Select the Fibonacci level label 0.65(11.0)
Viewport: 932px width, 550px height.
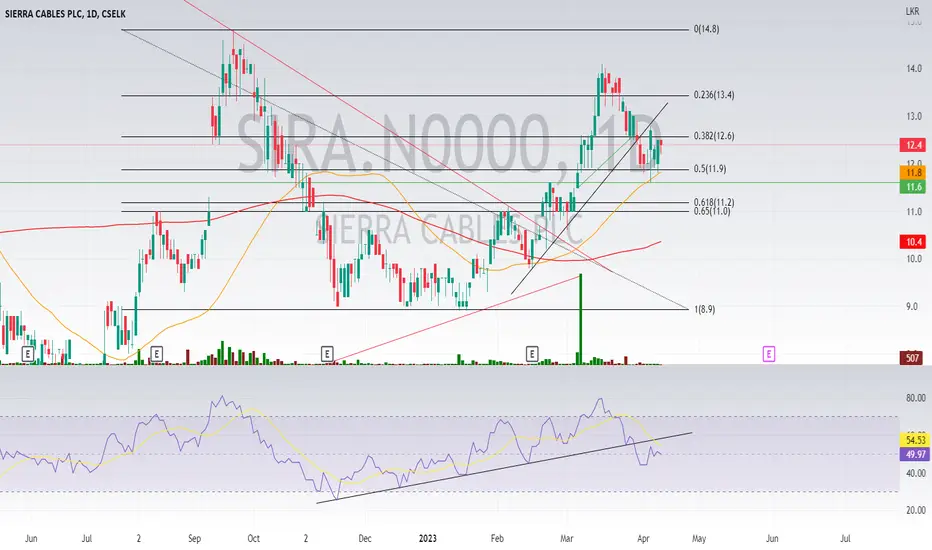click(x=712, y=211)
